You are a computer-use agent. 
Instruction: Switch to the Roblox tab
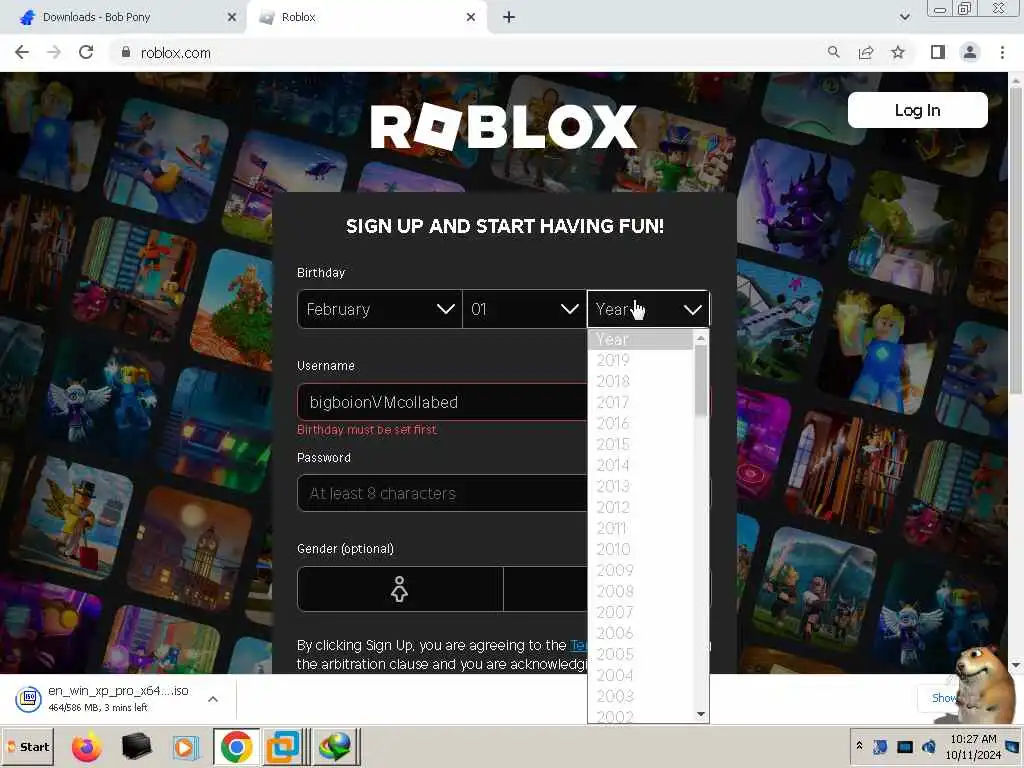point(366,17)
